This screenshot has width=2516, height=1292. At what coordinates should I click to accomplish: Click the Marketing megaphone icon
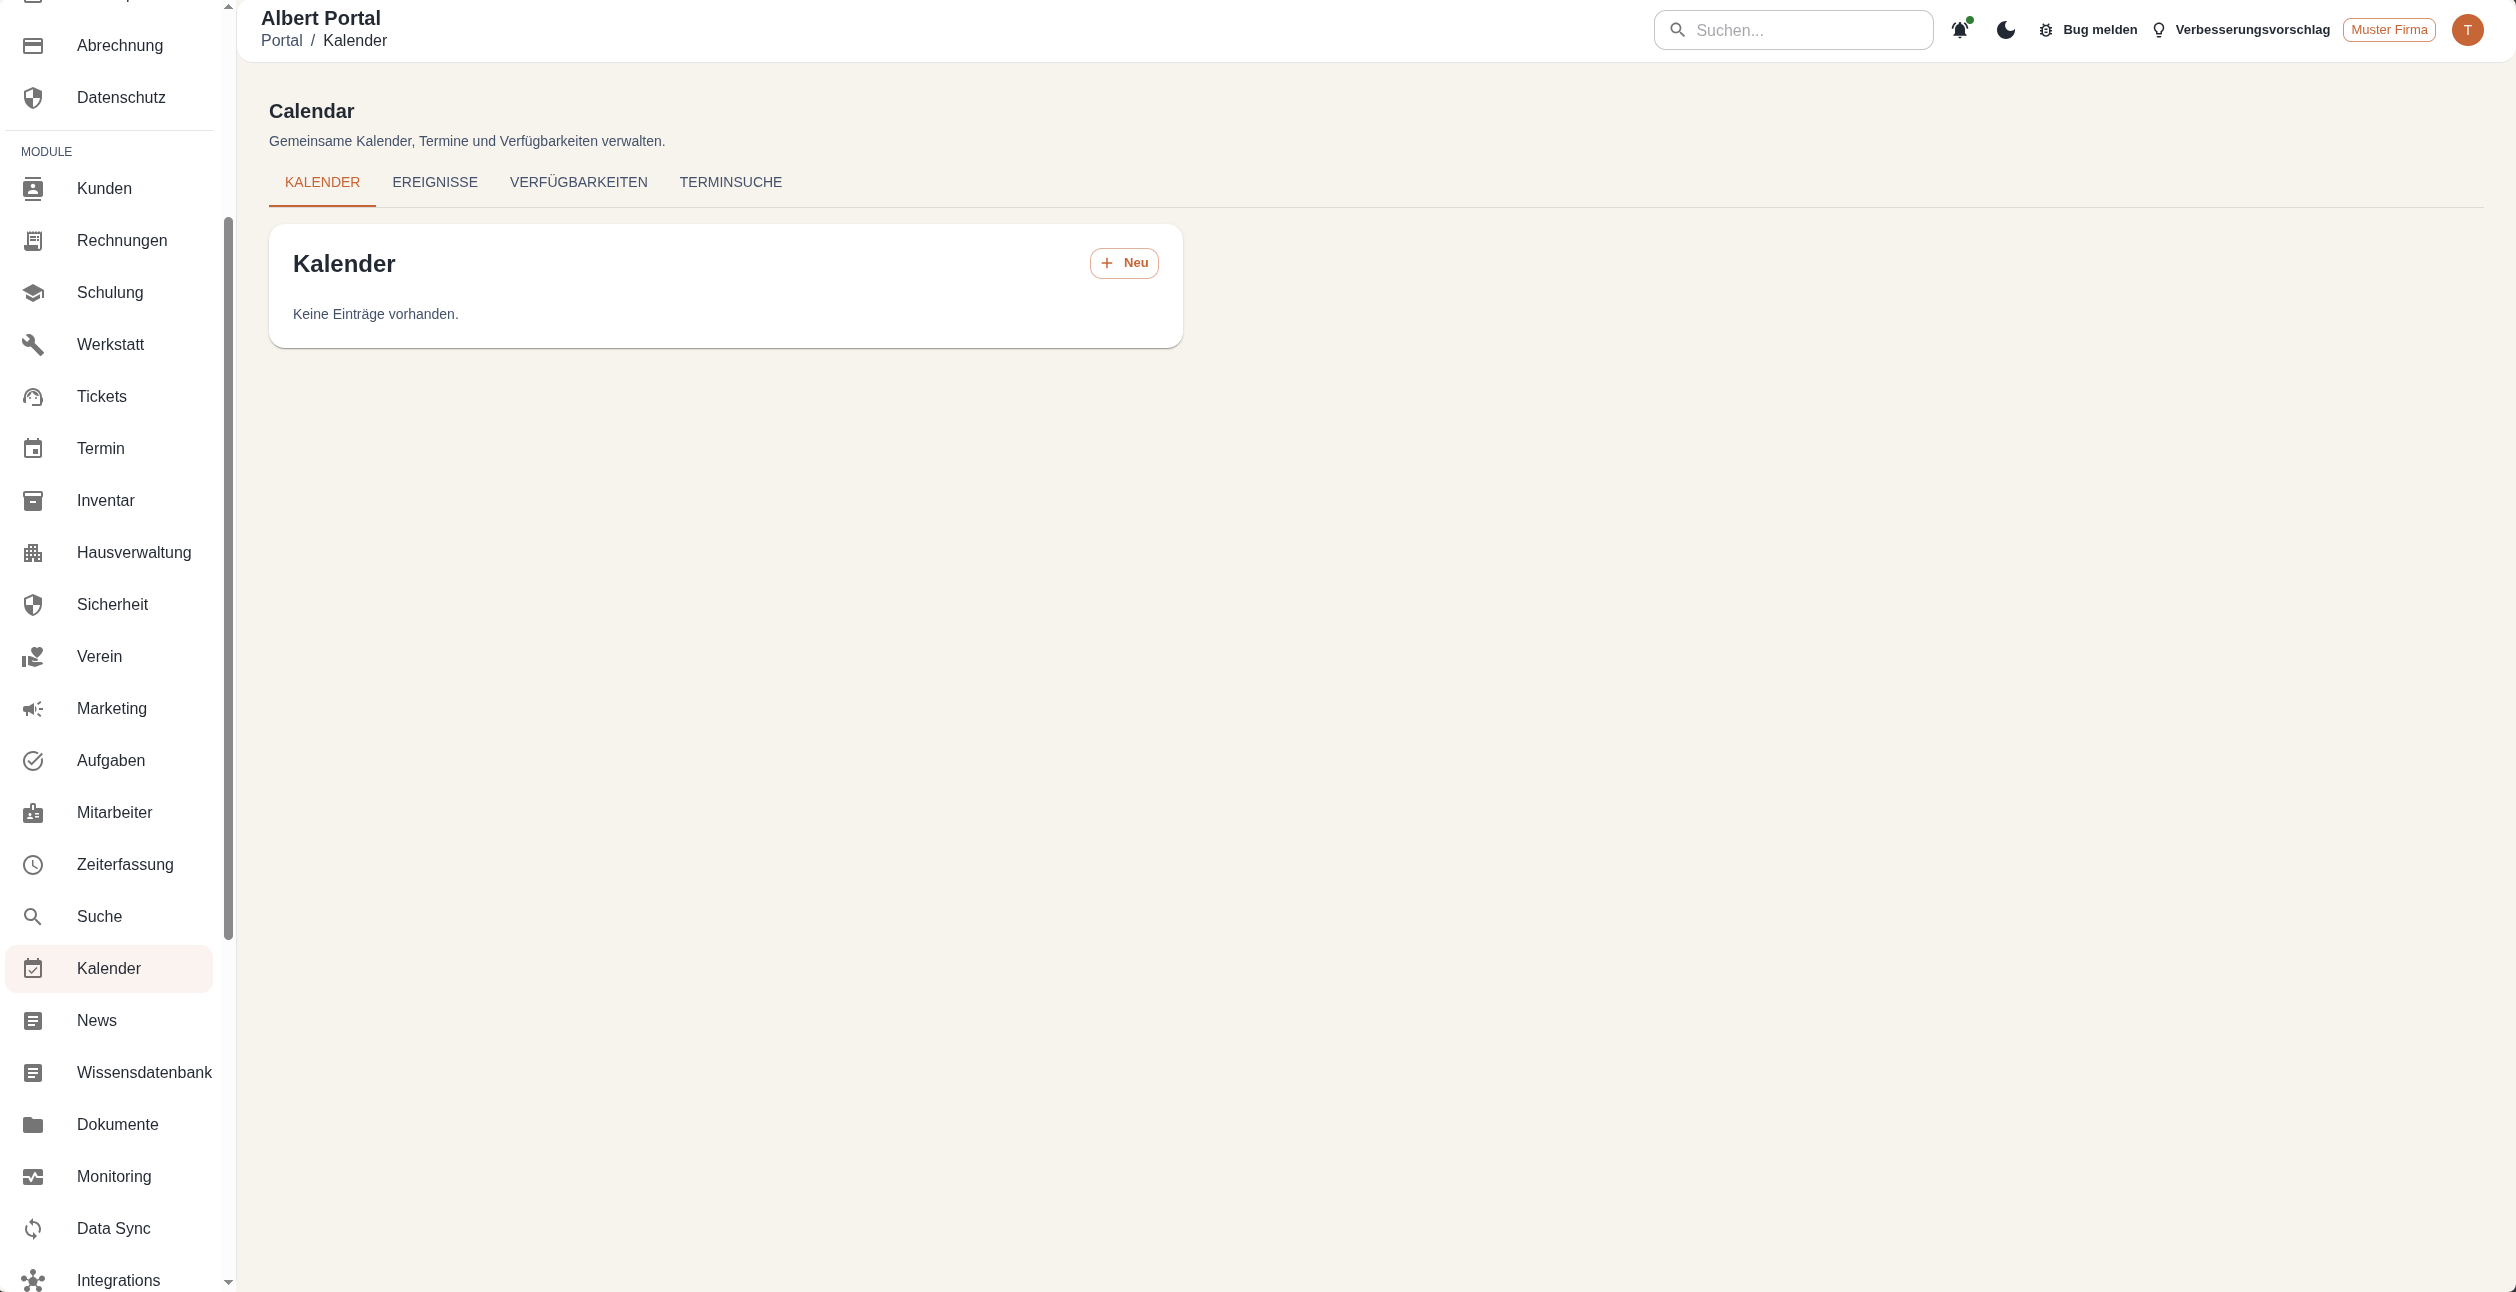point(33,709)
